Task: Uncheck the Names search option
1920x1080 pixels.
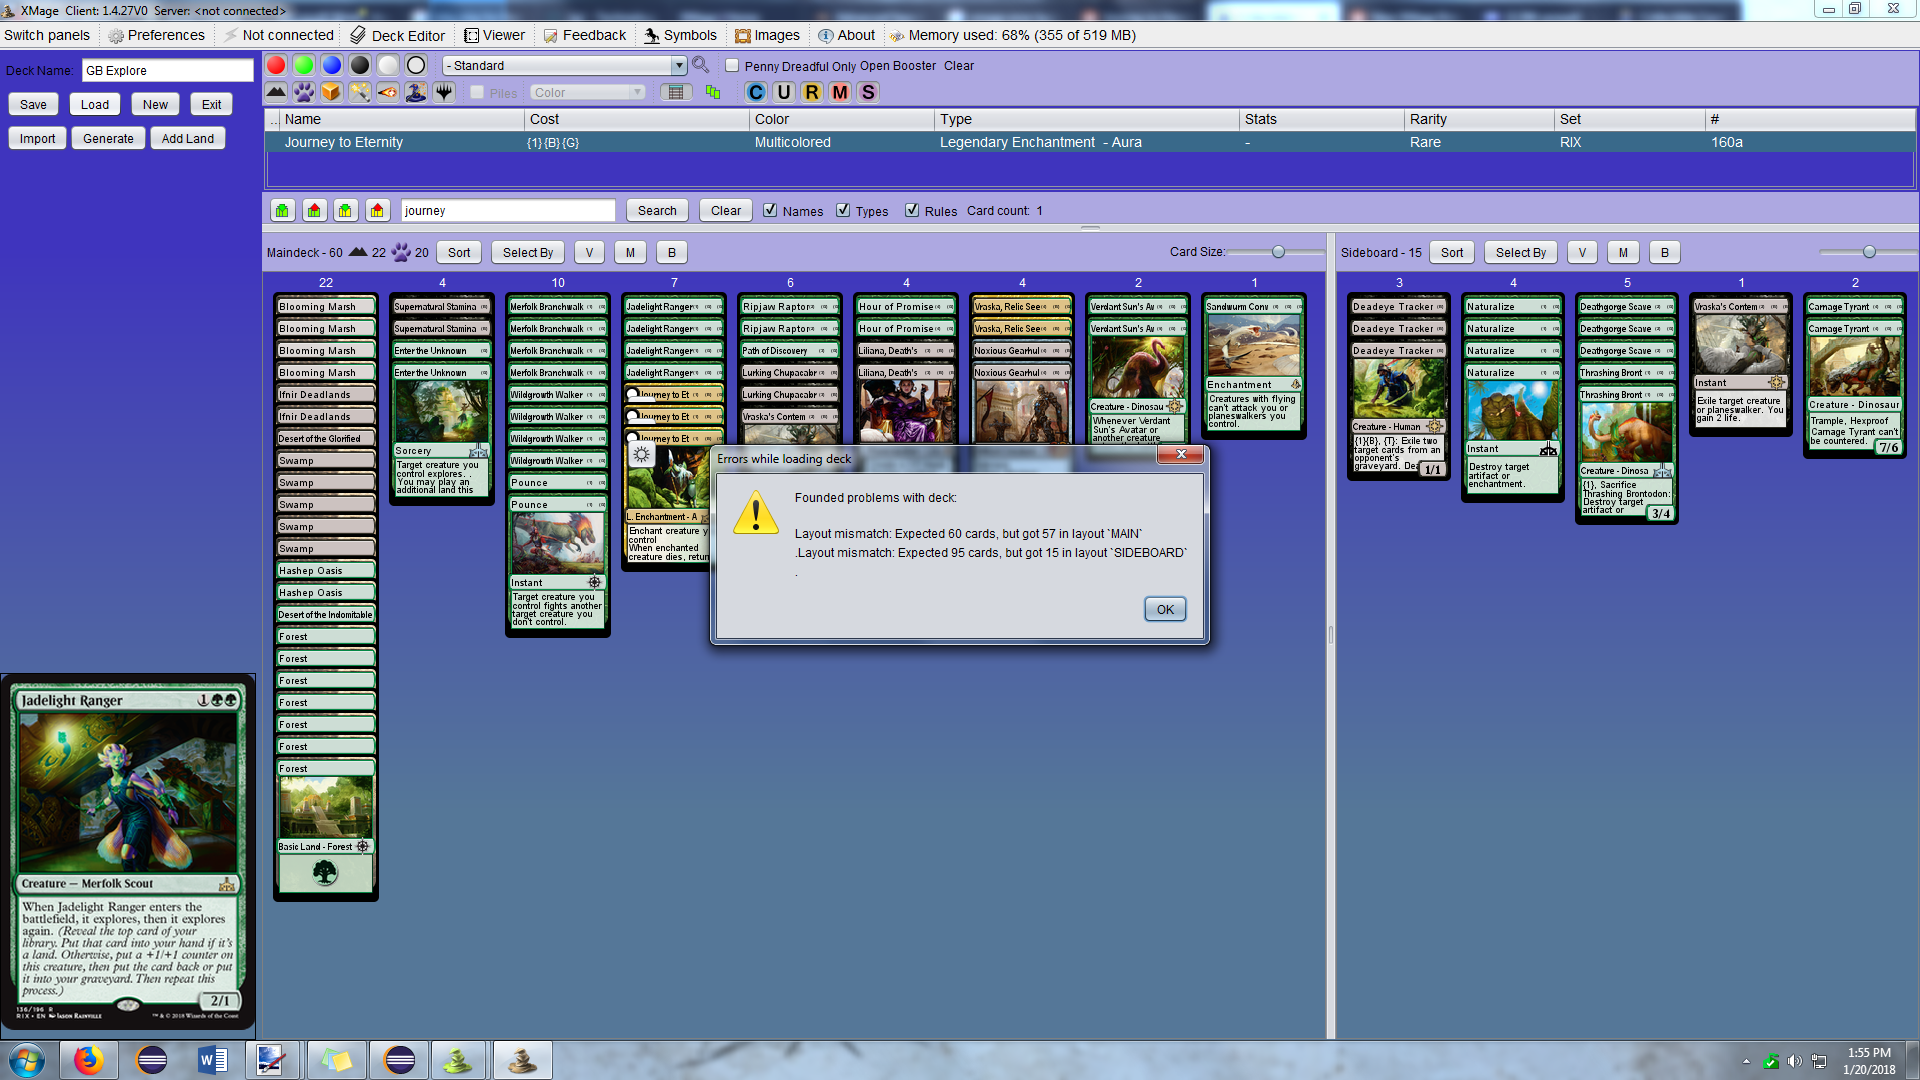Action: (x=770, y=210)
